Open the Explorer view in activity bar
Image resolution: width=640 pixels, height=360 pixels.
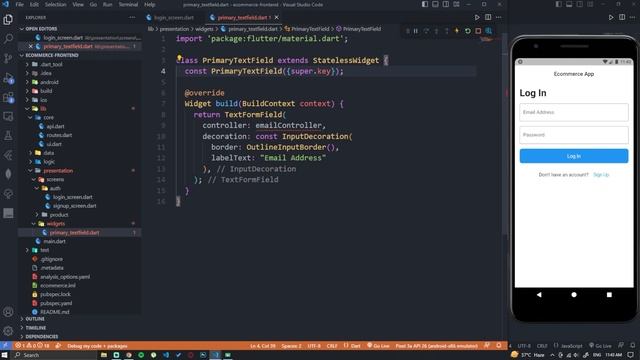8,20
